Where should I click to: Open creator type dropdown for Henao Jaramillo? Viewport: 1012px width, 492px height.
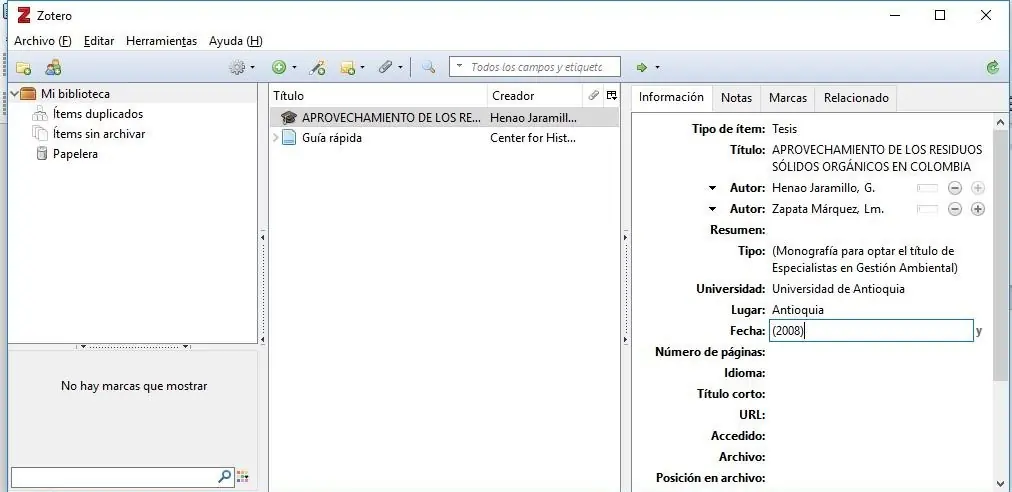[713, 189]
